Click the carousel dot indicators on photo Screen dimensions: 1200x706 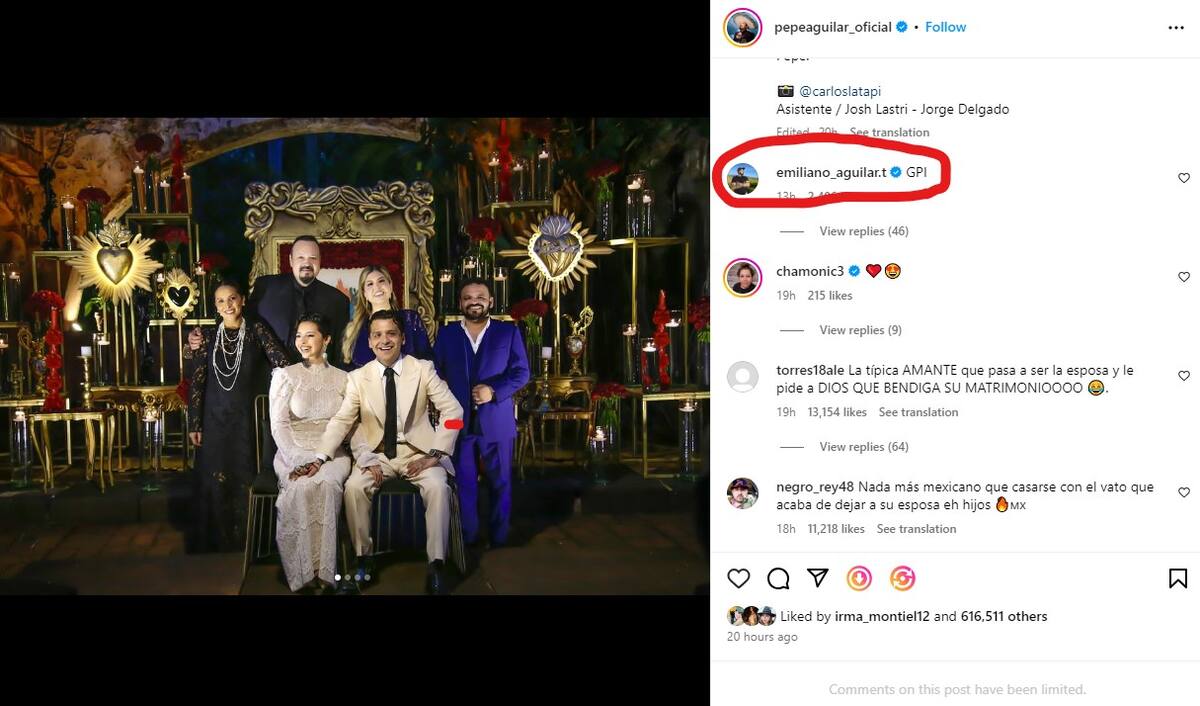coord(352,577)
